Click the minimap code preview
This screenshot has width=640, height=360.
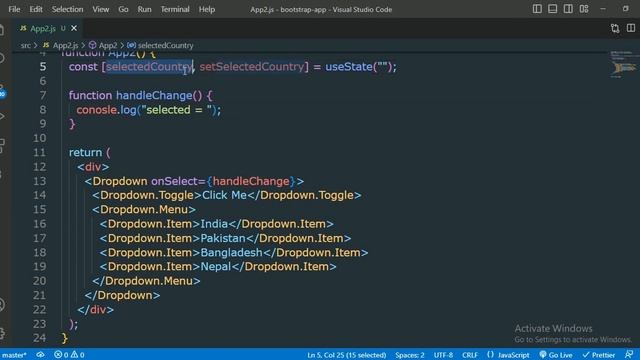pyautogui.click(x=623, y=64)
